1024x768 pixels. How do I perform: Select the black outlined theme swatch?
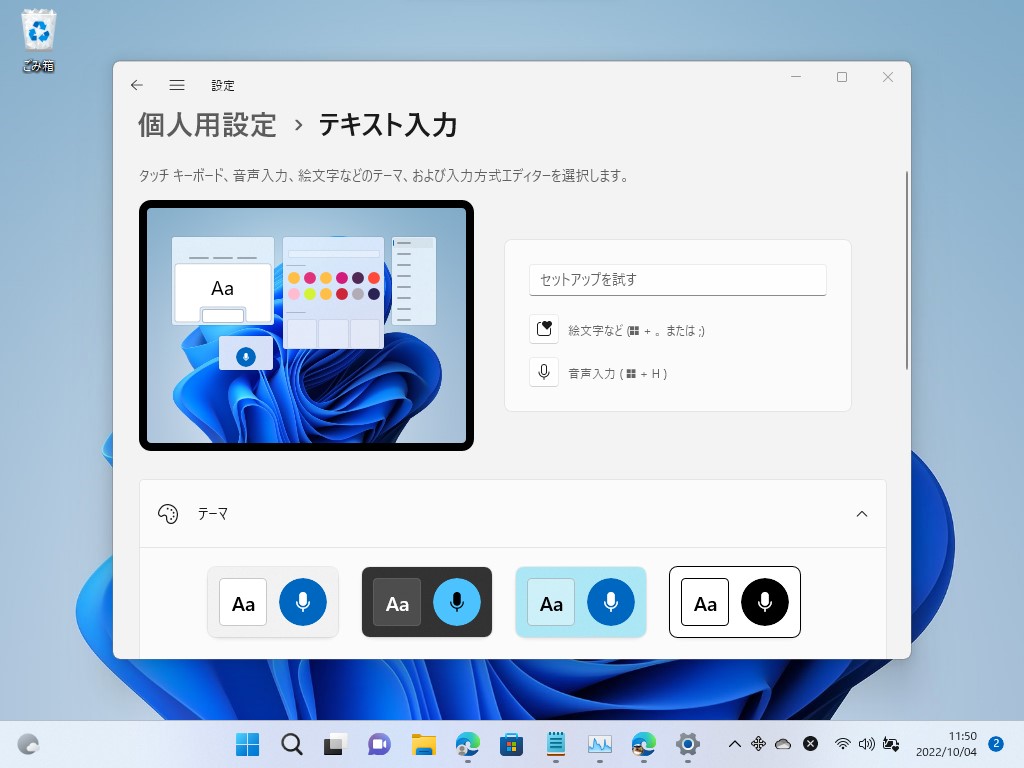tap(735, 602)
